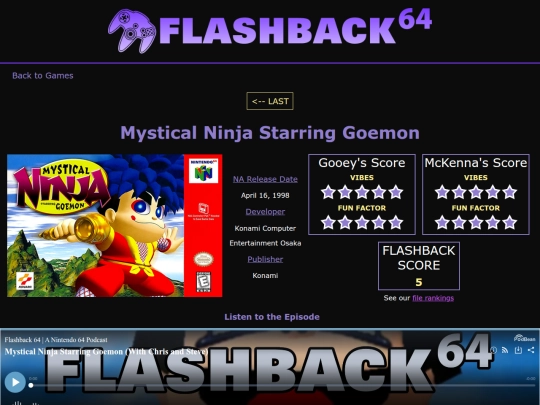Go back to Games list
This screenshot has width=540, height=405.
[x=43, y=76]
